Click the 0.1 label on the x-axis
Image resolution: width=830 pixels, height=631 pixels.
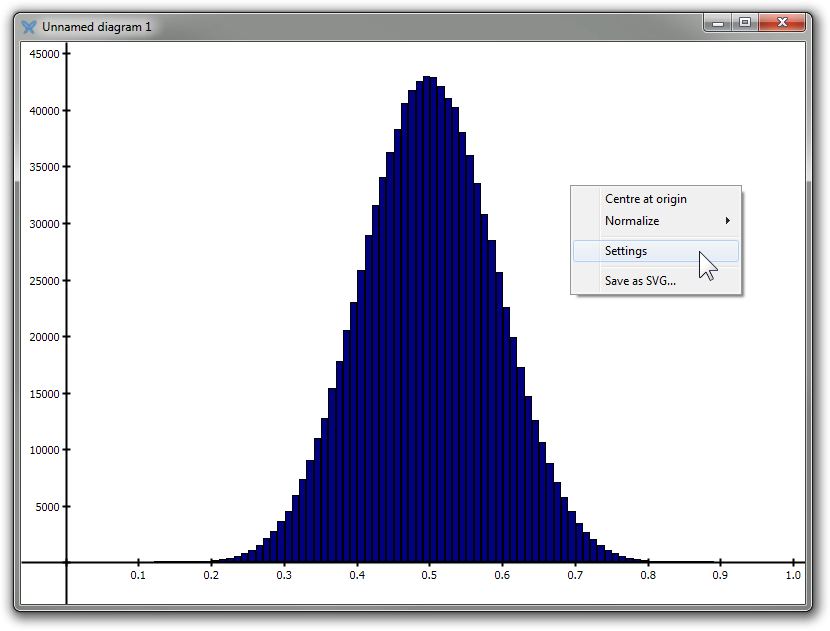[138, 576]
